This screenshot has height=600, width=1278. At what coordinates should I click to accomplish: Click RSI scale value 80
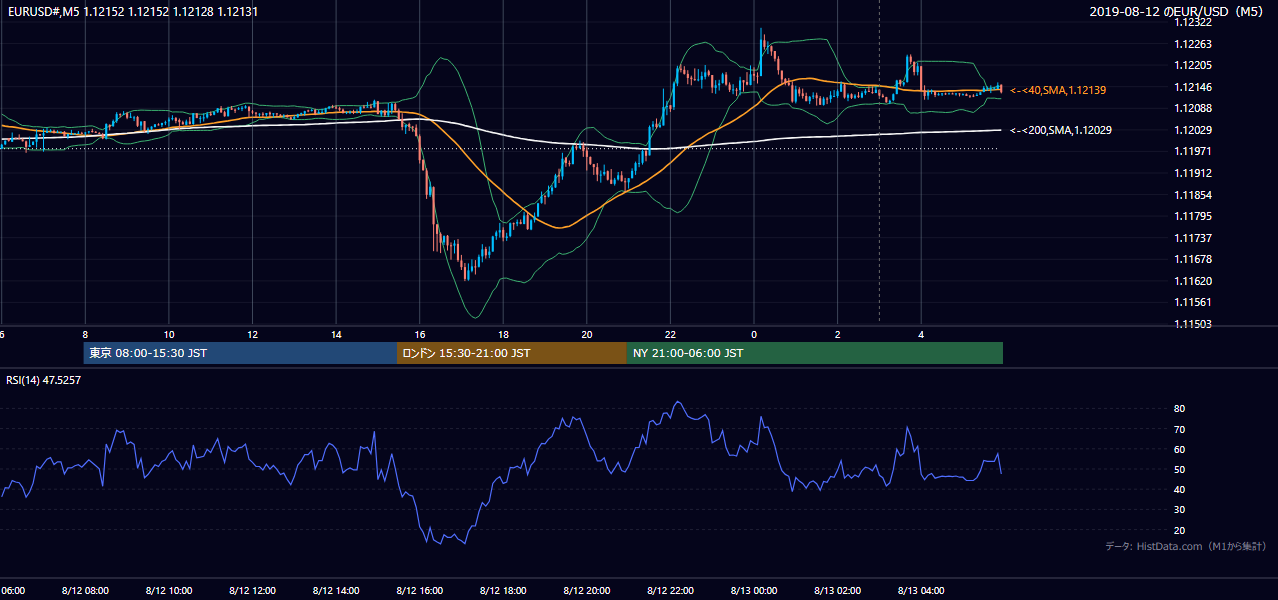[x=1180, y=409]
